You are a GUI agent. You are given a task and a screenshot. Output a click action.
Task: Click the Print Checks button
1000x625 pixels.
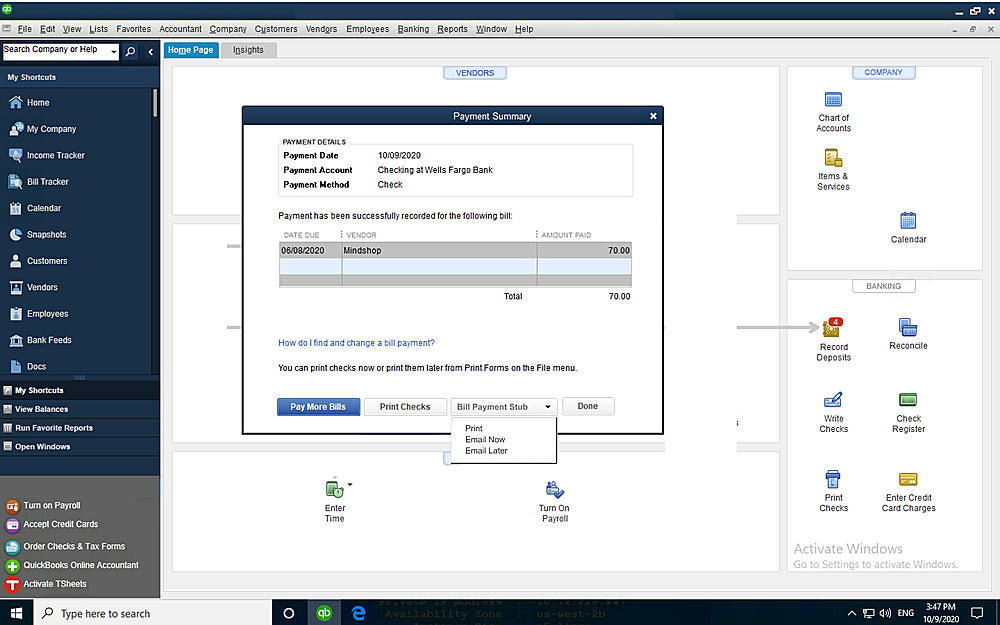click(405, 407)
